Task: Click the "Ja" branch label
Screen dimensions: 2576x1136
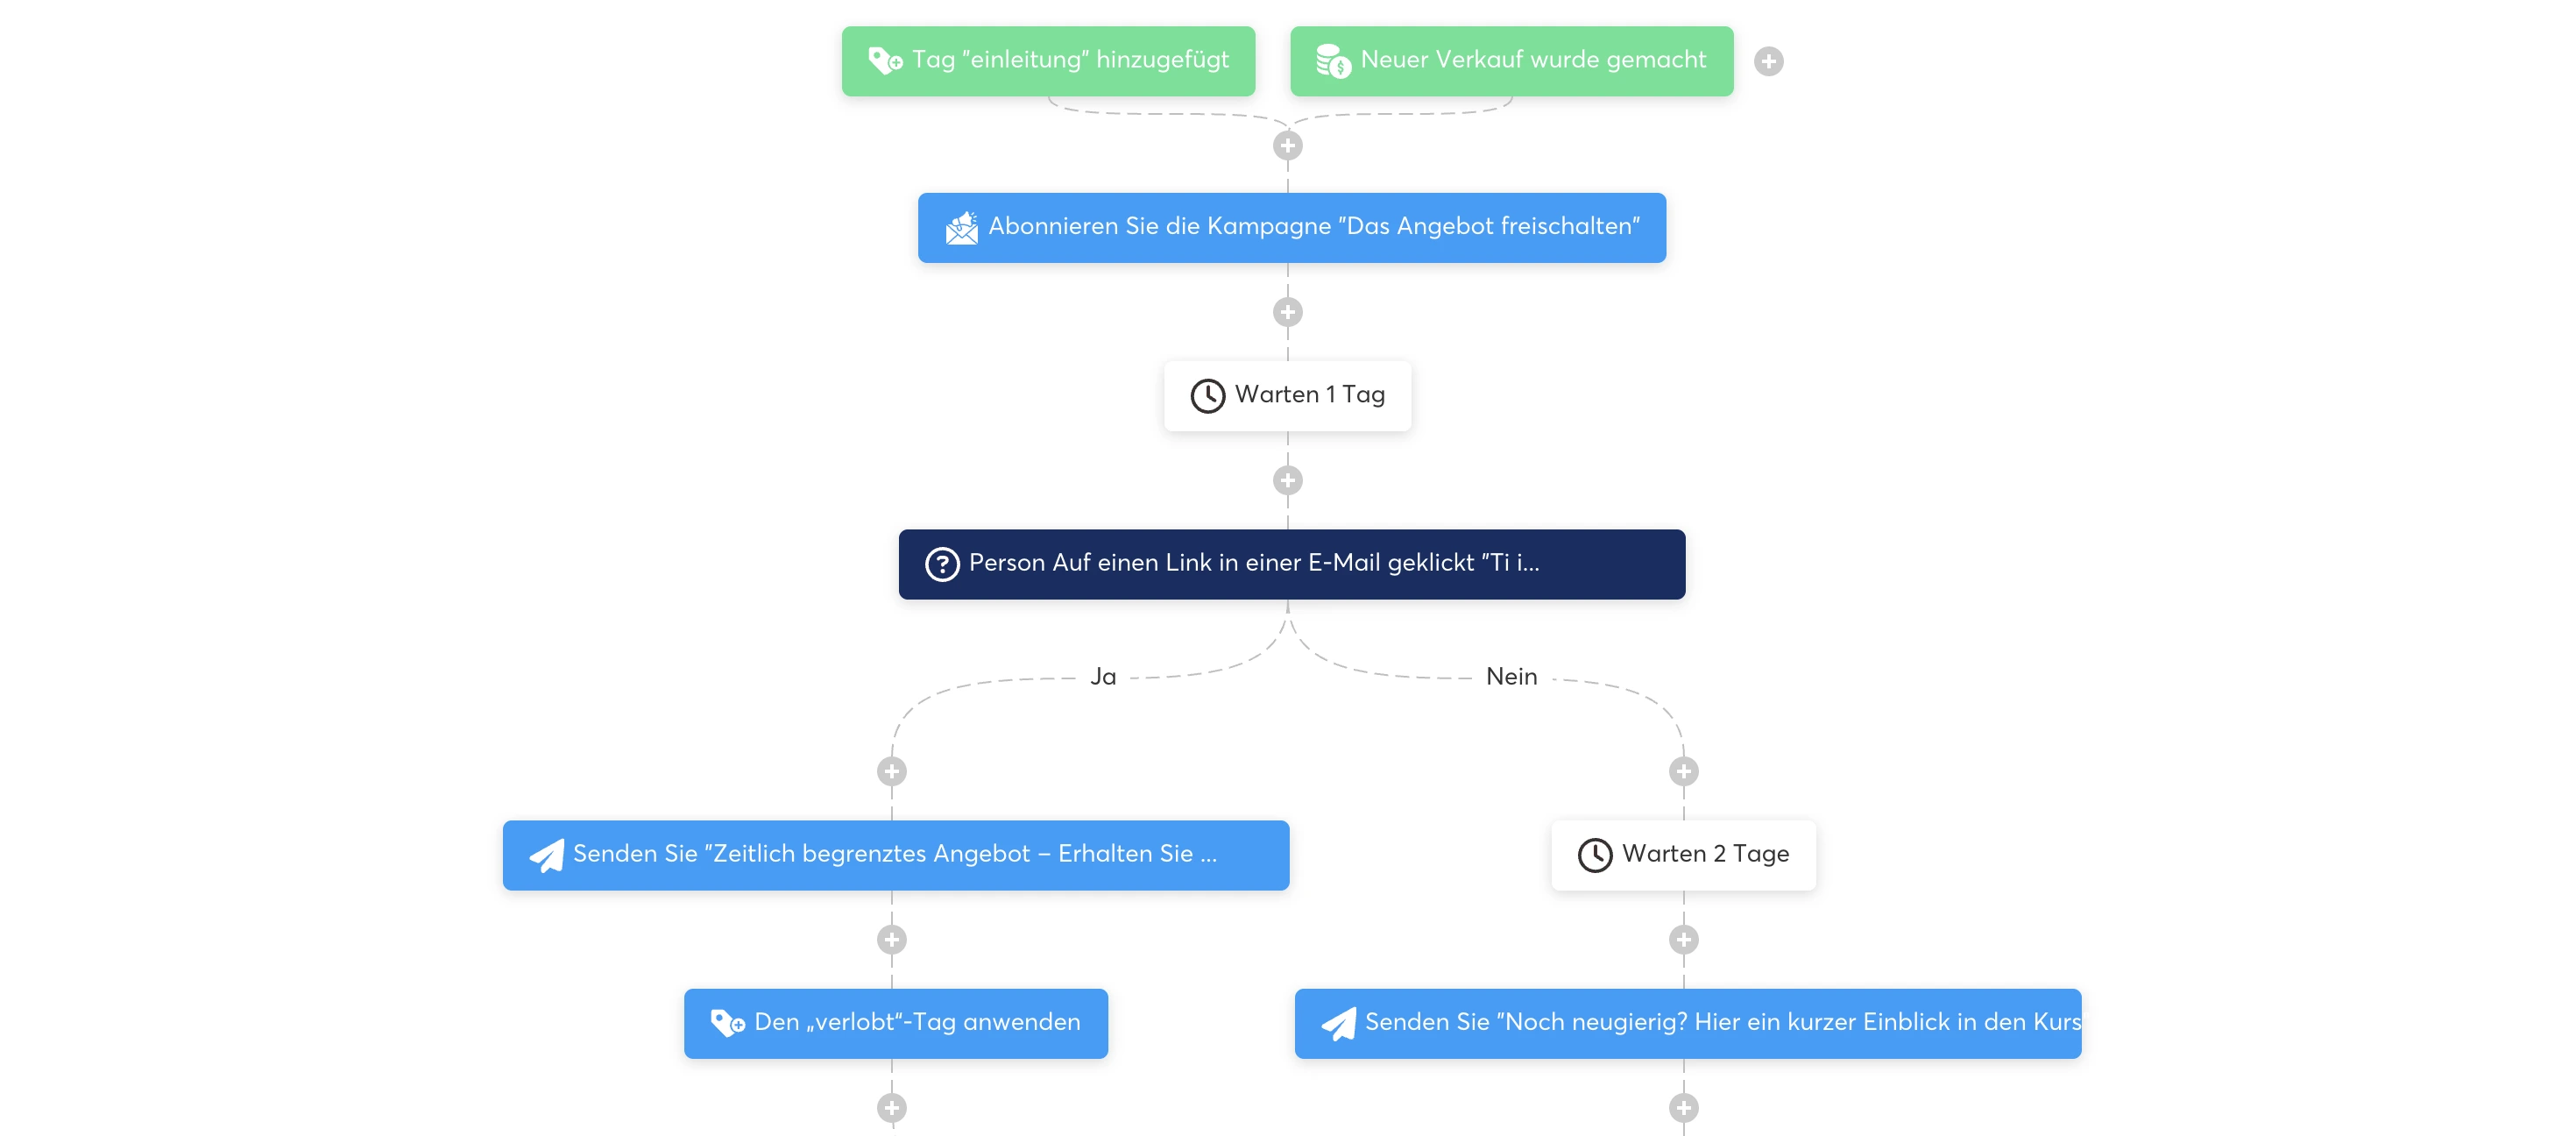Action: click(x=1102, y=677)
